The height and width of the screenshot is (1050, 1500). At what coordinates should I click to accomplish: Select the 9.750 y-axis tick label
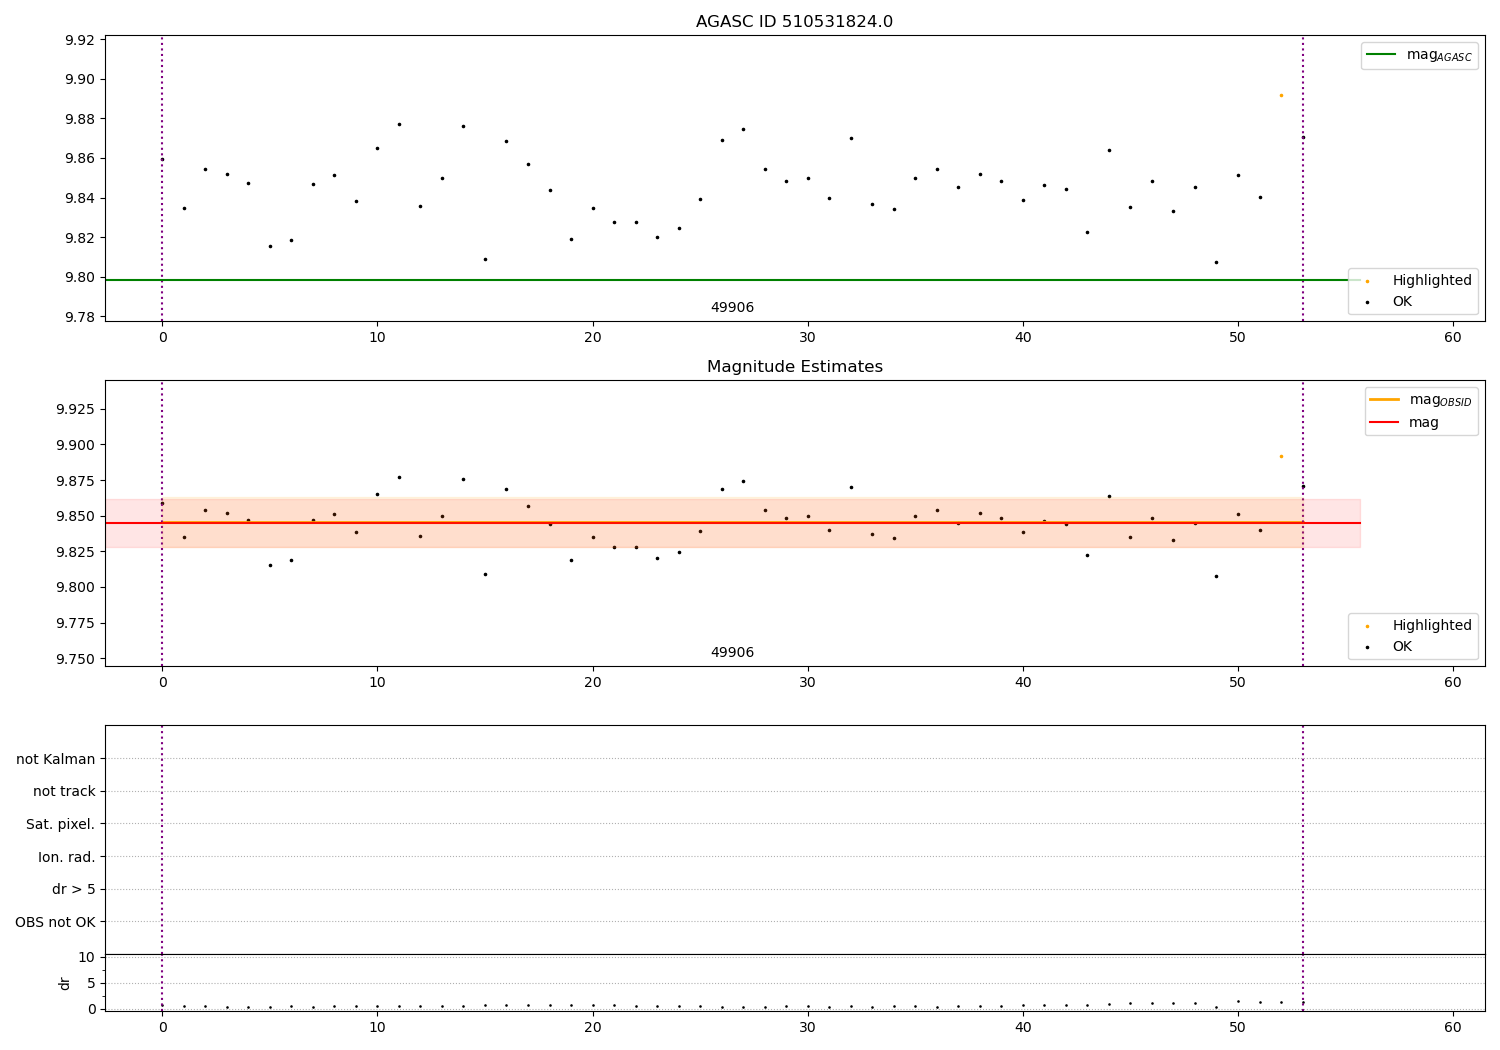point(75,659)
